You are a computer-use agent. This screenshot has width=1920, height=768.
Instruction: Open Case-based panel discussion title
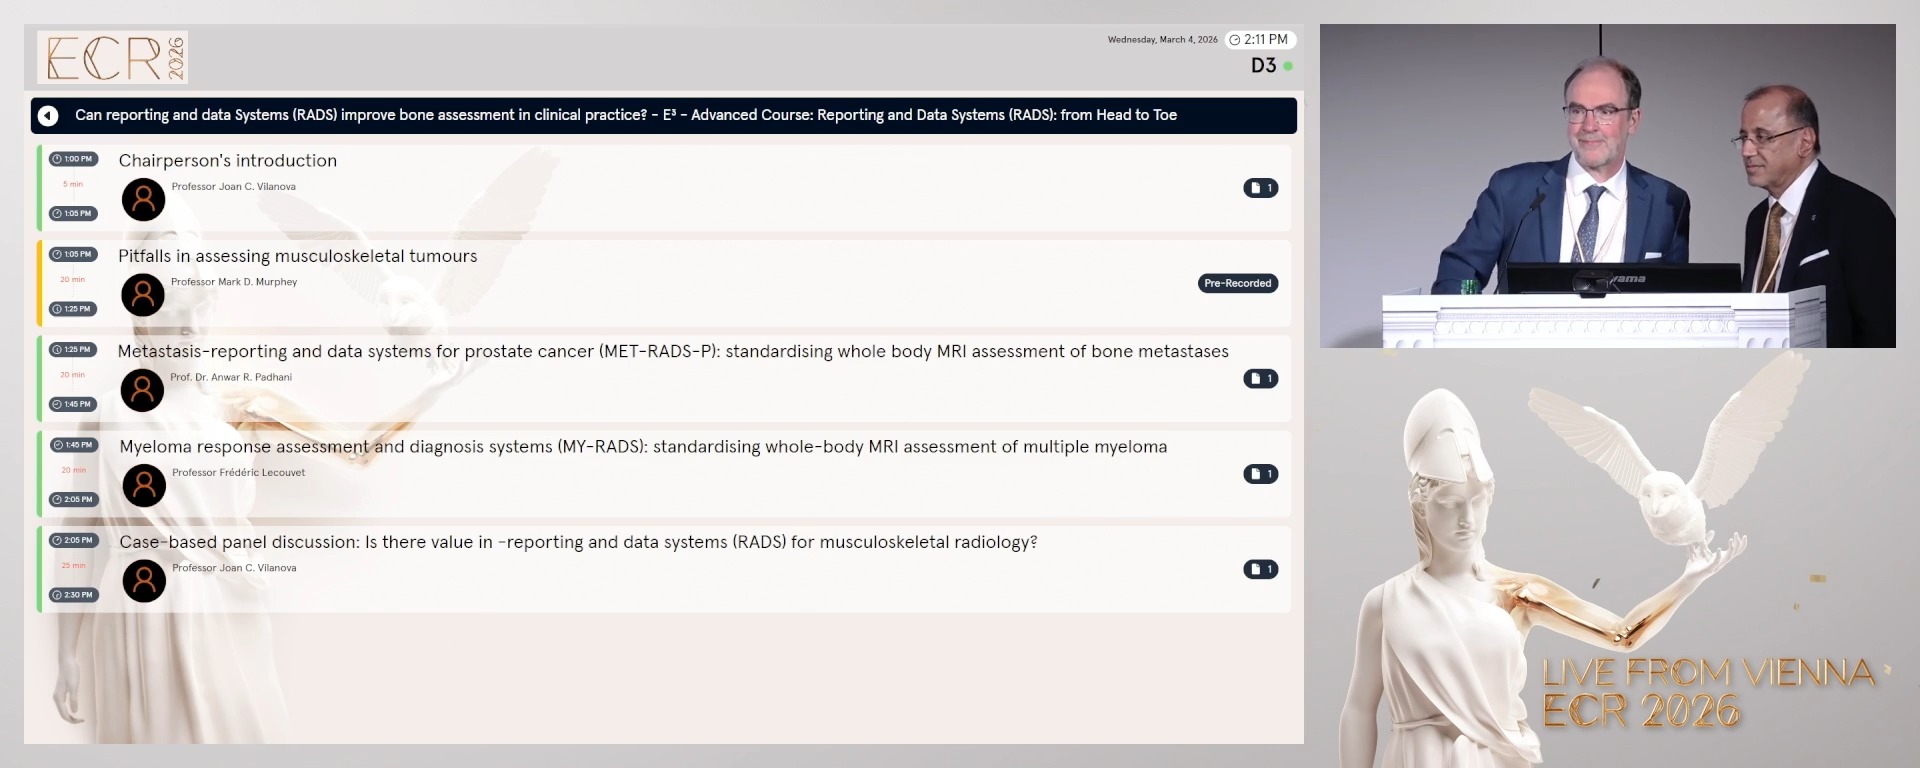coord(578,542)
